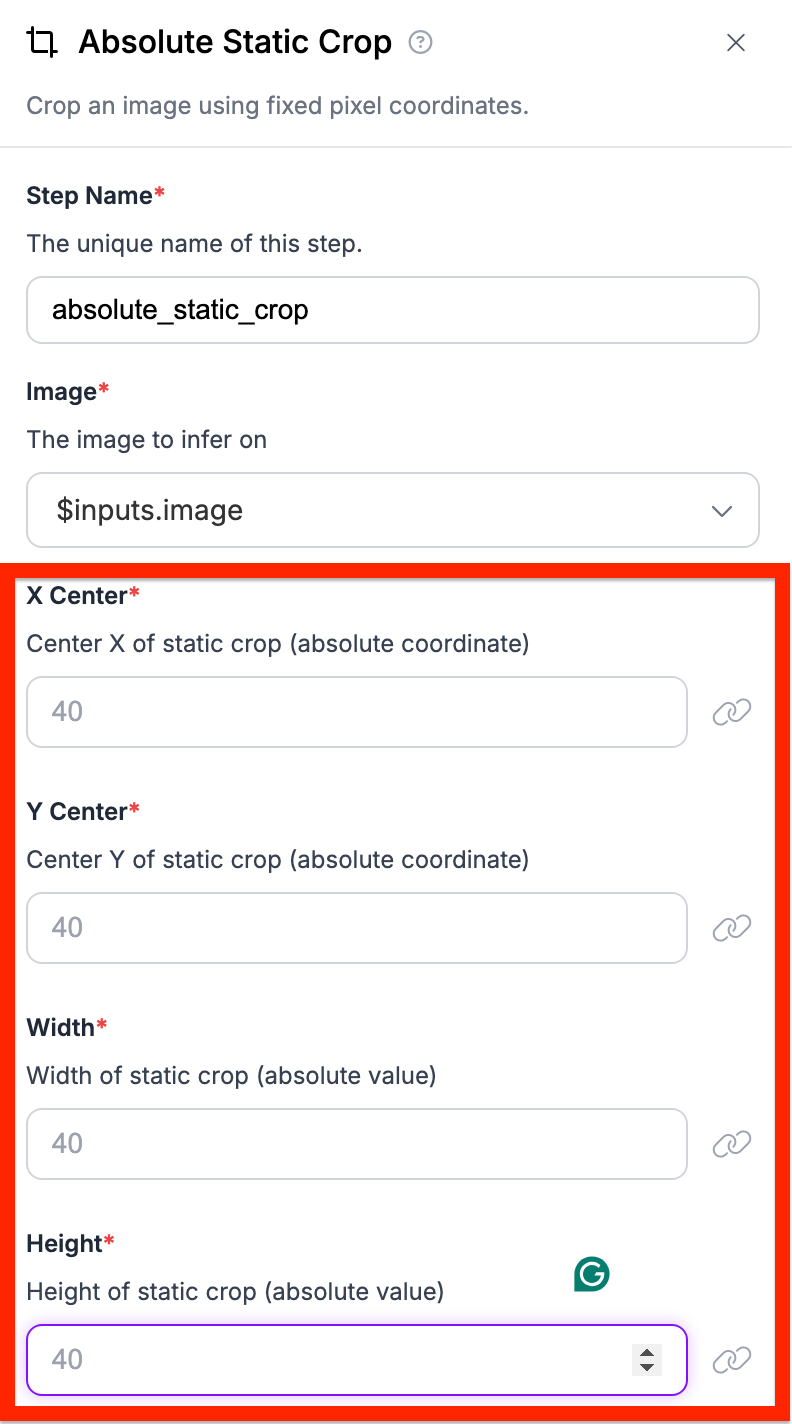Click the Step Name text field
The width and height of the screenshot is (792, 1424).
tap(392, 310)
